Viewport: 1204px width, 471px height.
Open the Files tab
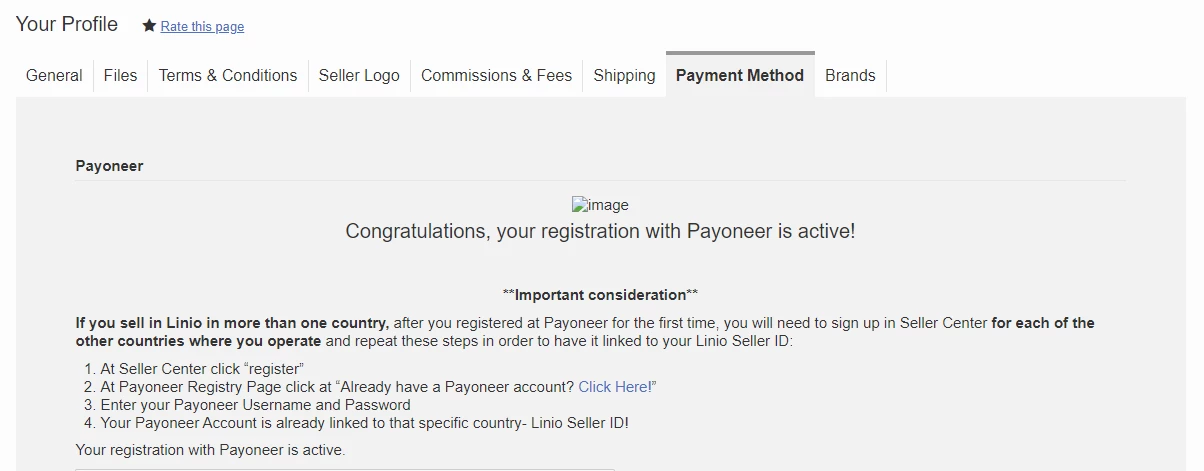[x=120, y=75]
